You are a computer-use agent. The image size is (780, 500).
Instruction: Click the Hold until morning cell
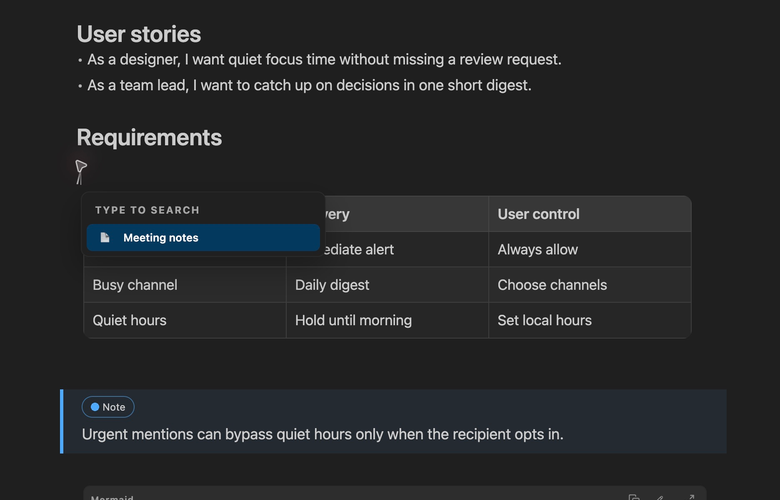coord(387,320)
